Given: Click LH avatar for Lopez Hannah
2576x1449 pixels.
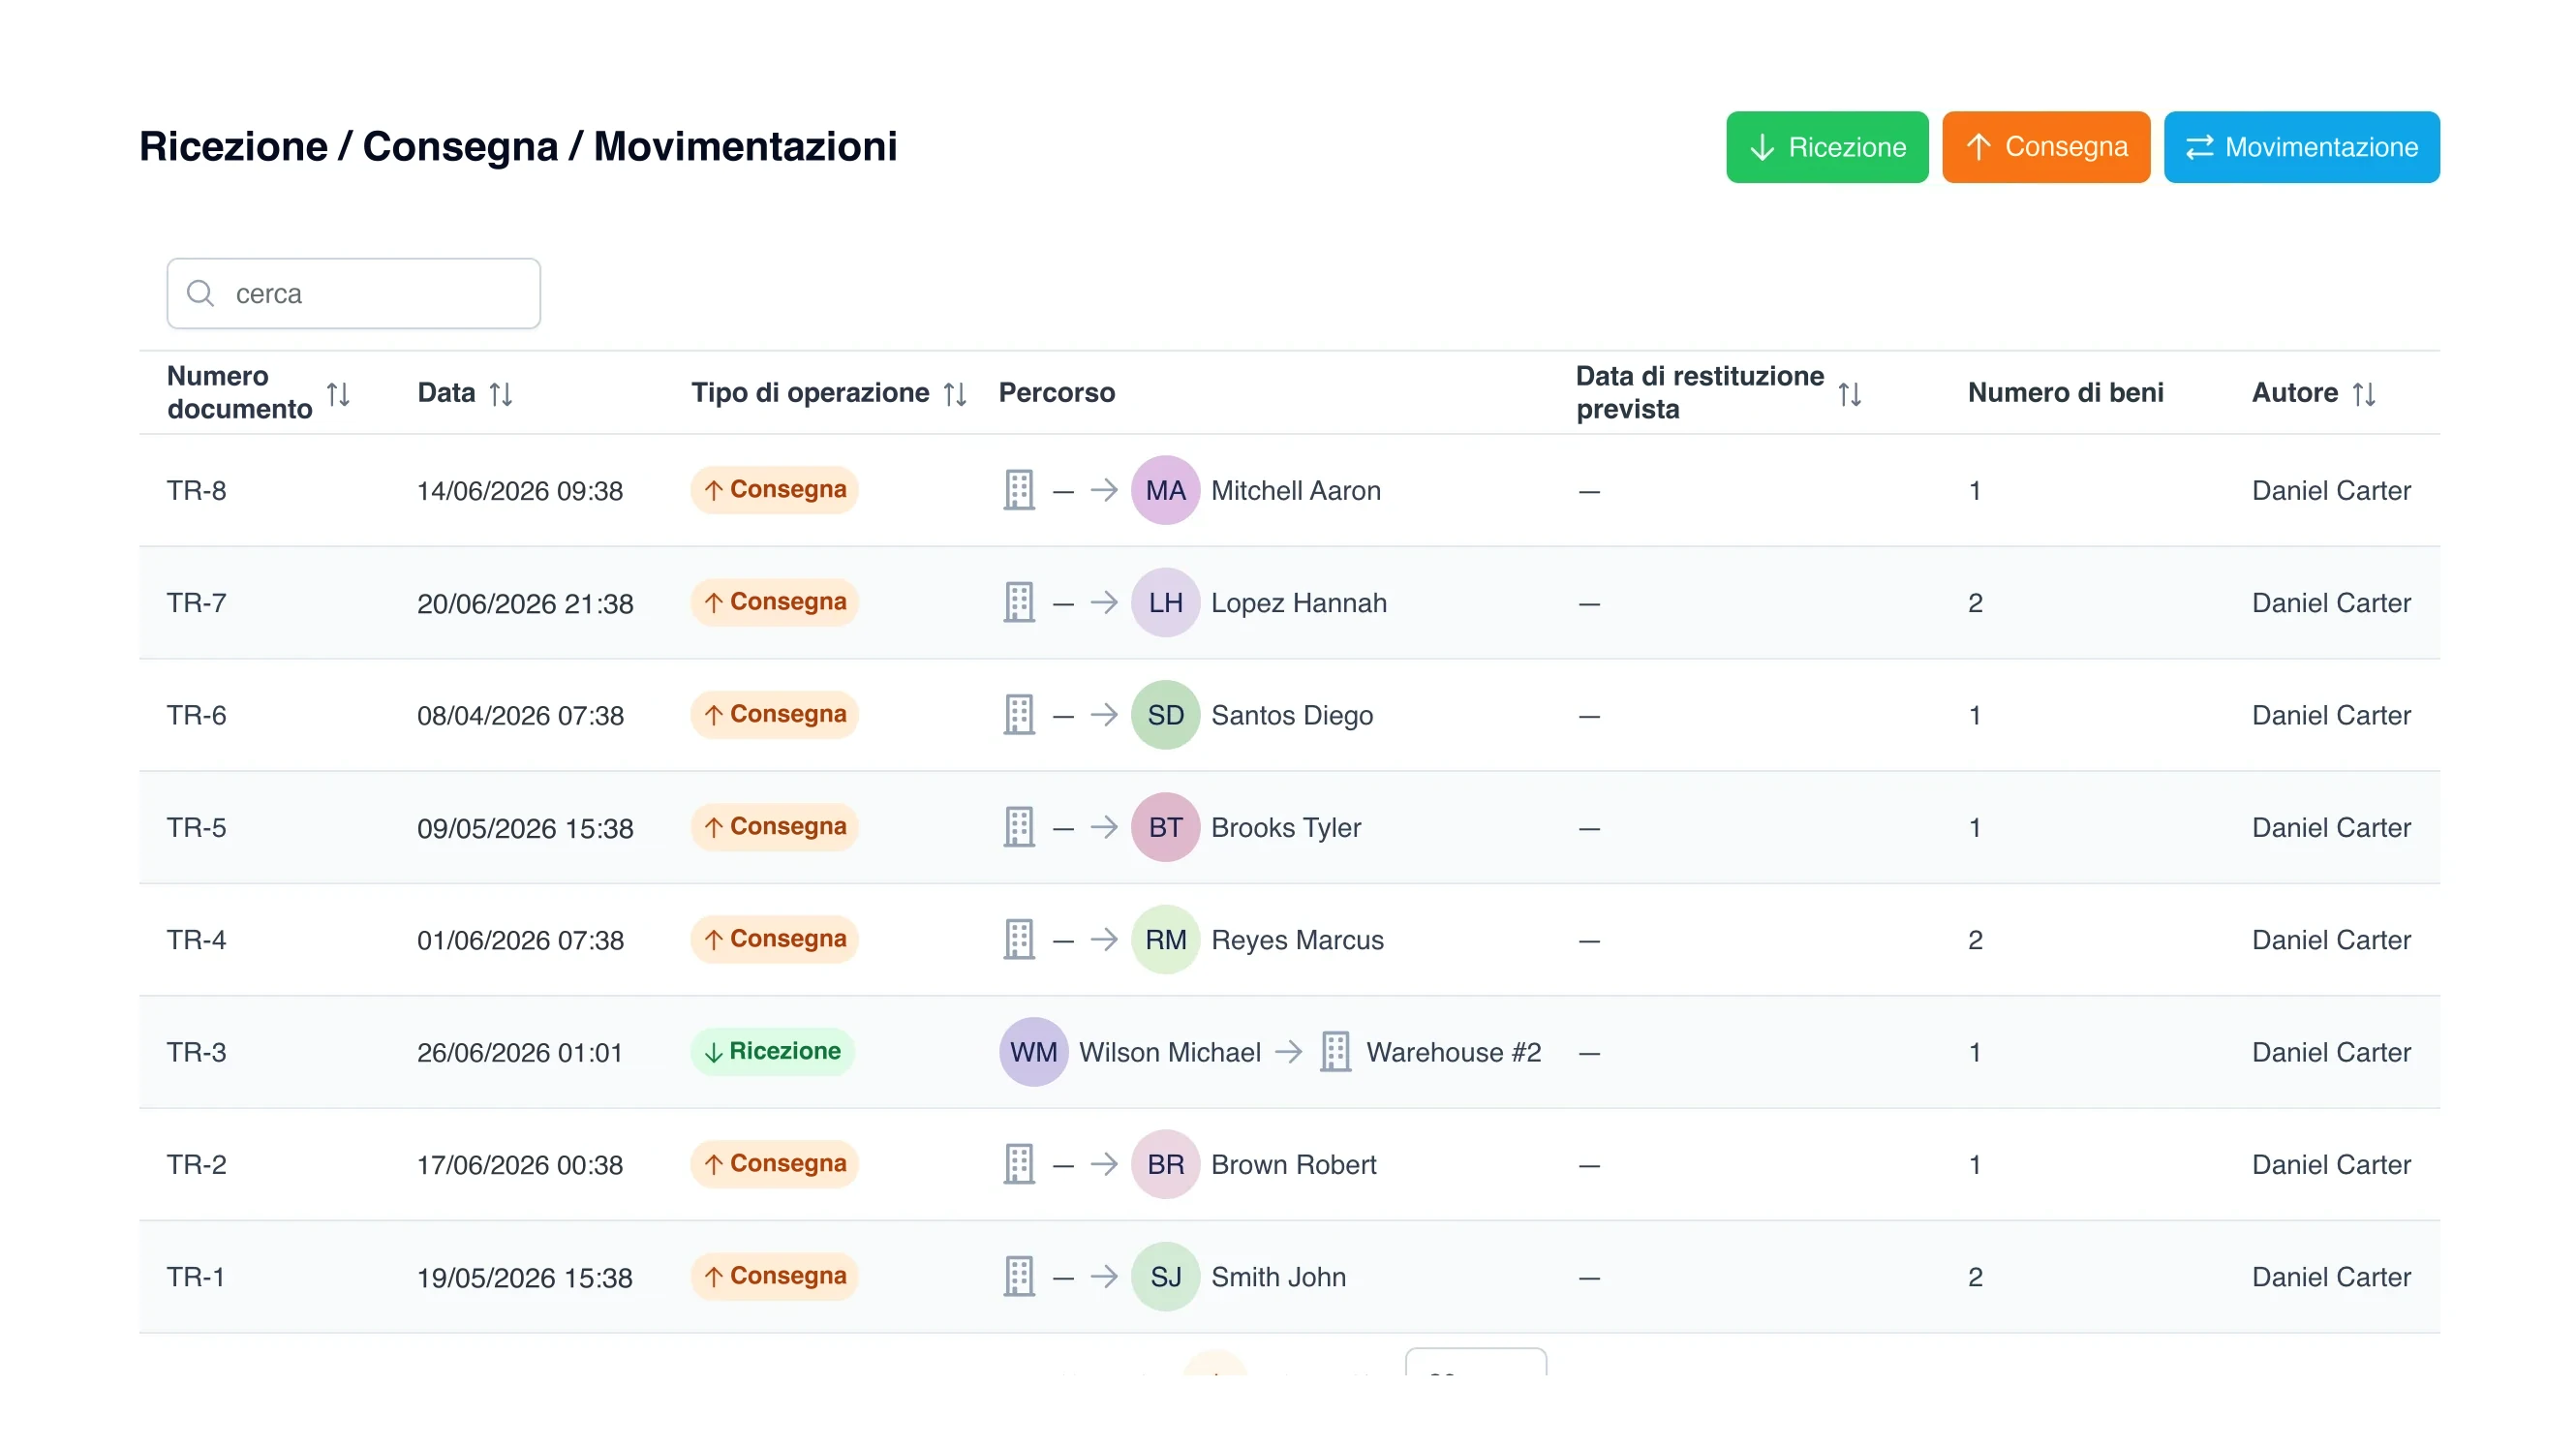Looking at the screenshot, I should click(x=1165, y=602).
